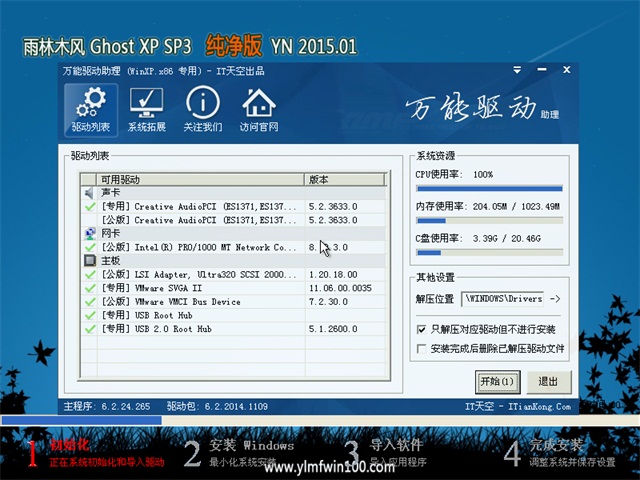Screen dimensions: 640x480
Task: Click the 声卡 speaker category icon
Action: click(90, 192)
